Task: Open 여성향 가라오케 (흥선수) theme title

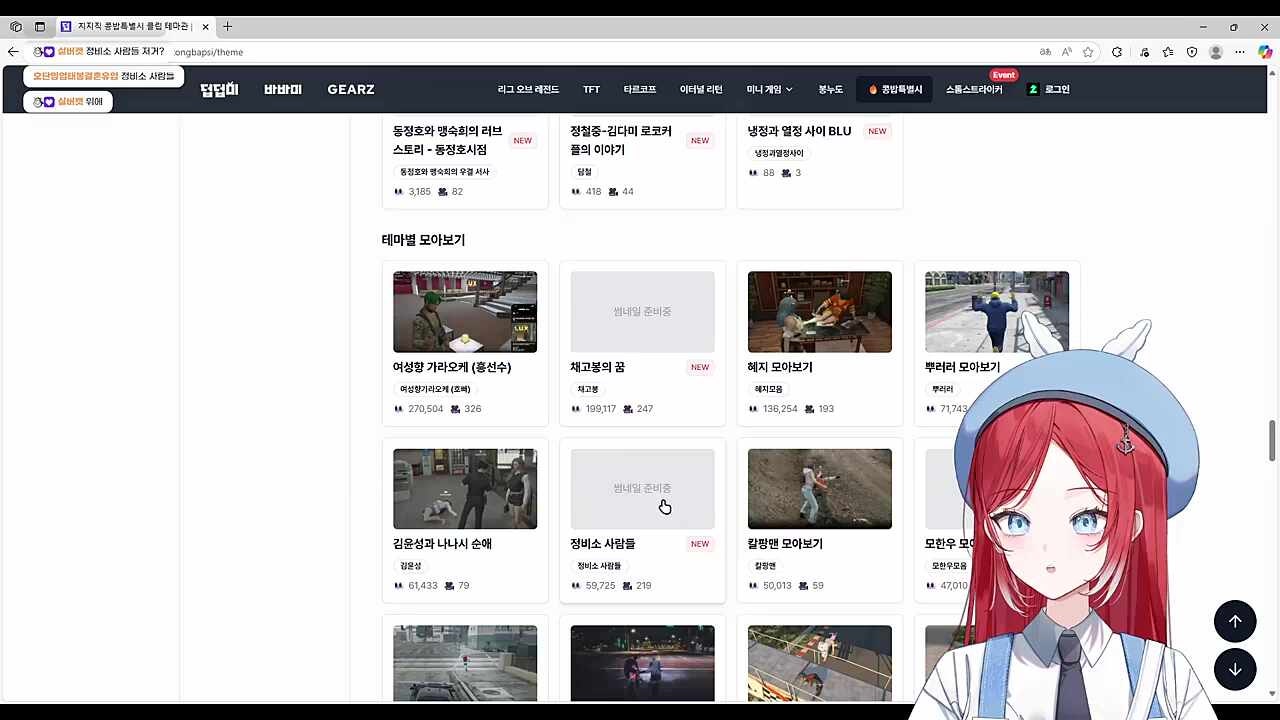Action: tap(452, 367)
